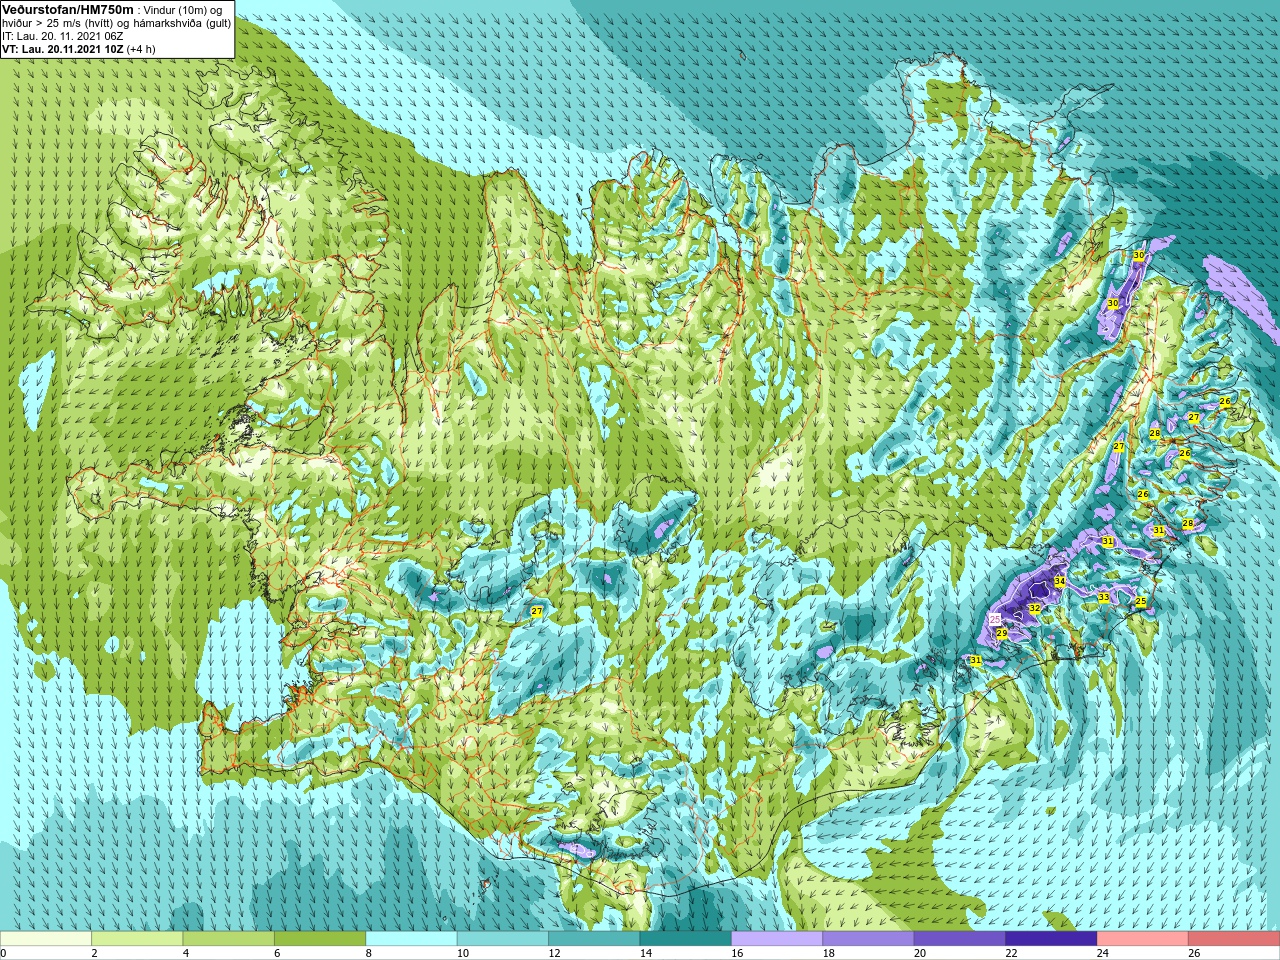Click the IT initial time line 06Z
The image size is (1280, 960).
(x=62, y=36)
